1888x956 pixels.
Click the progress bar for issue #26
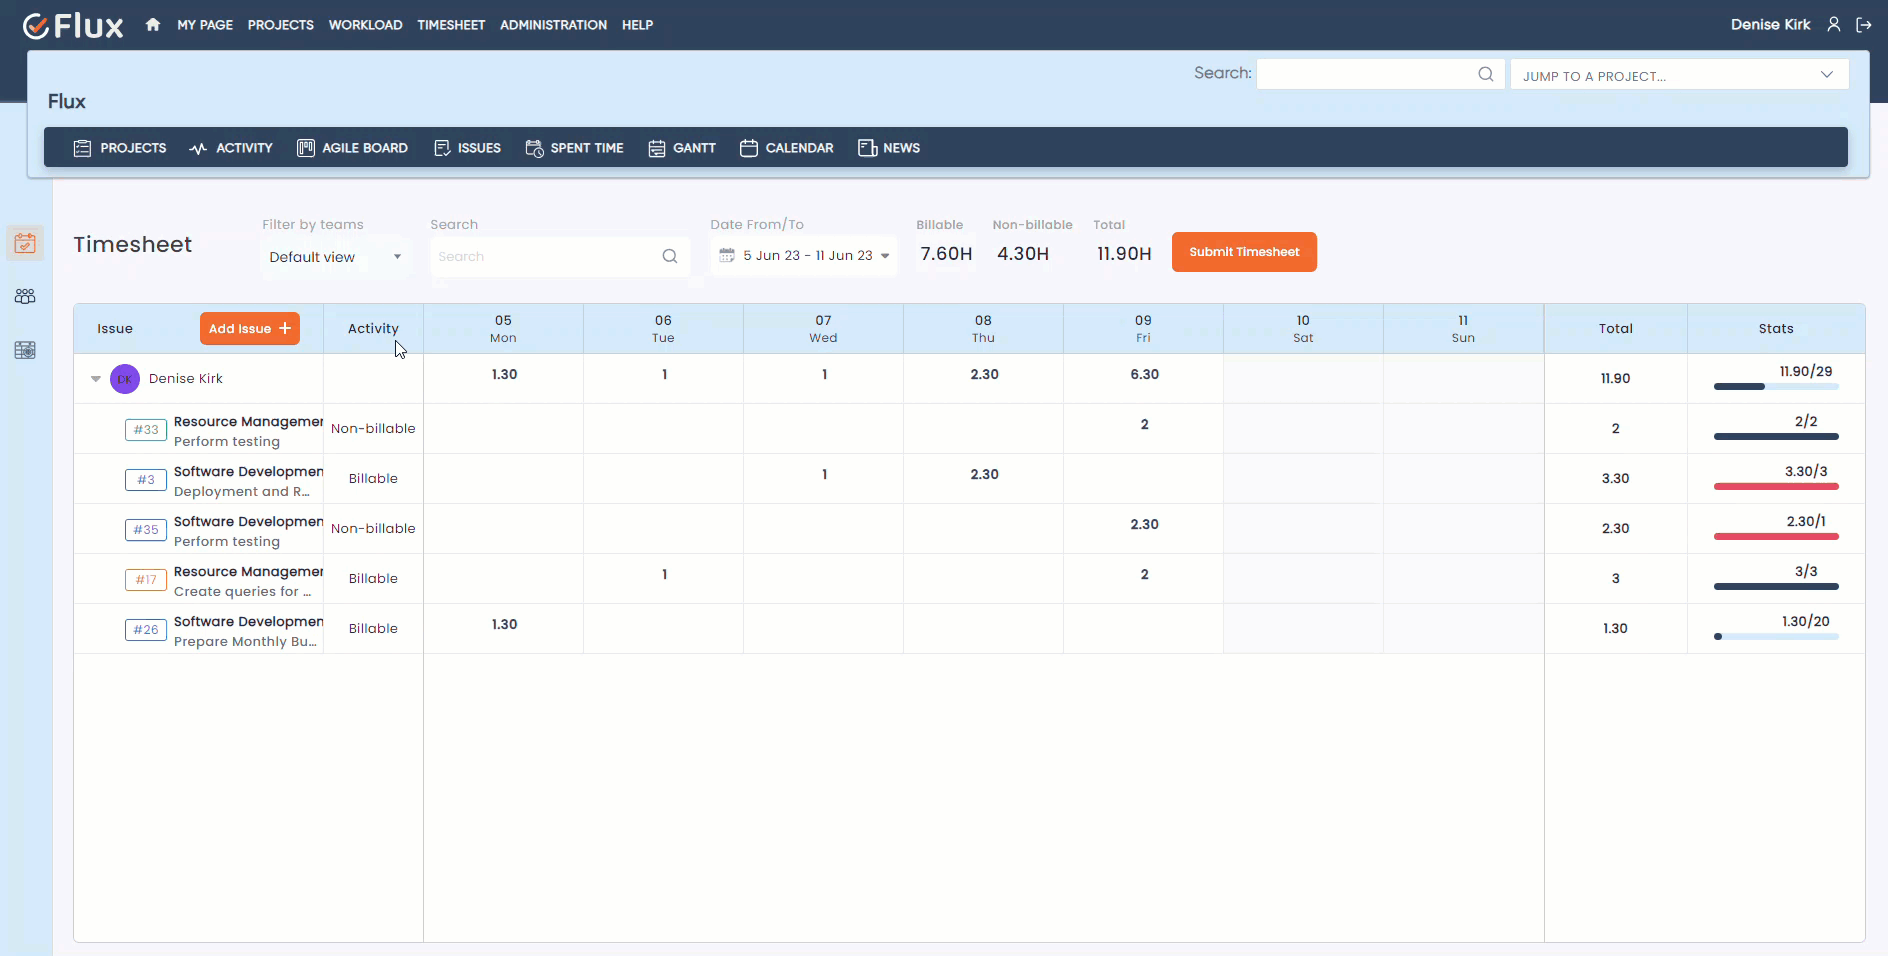click(1776, 637)
